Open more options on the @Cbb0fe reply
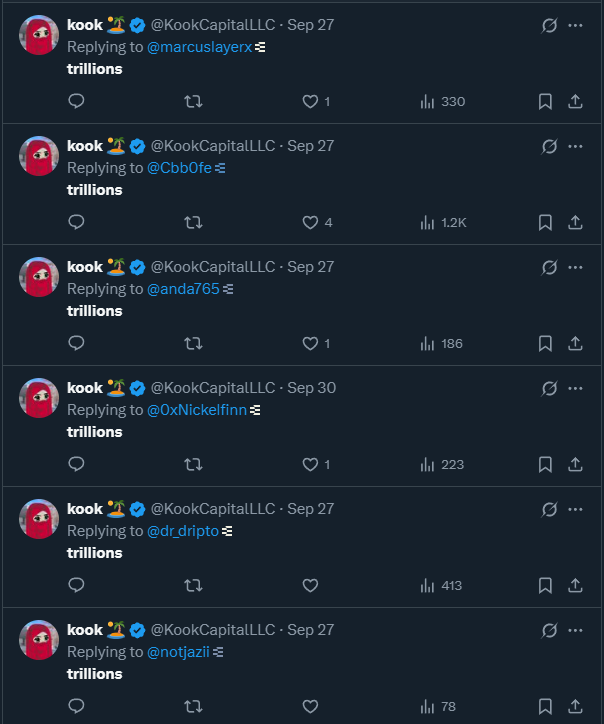The height and width of the screenshot is (724, 604). click(575, 146)
